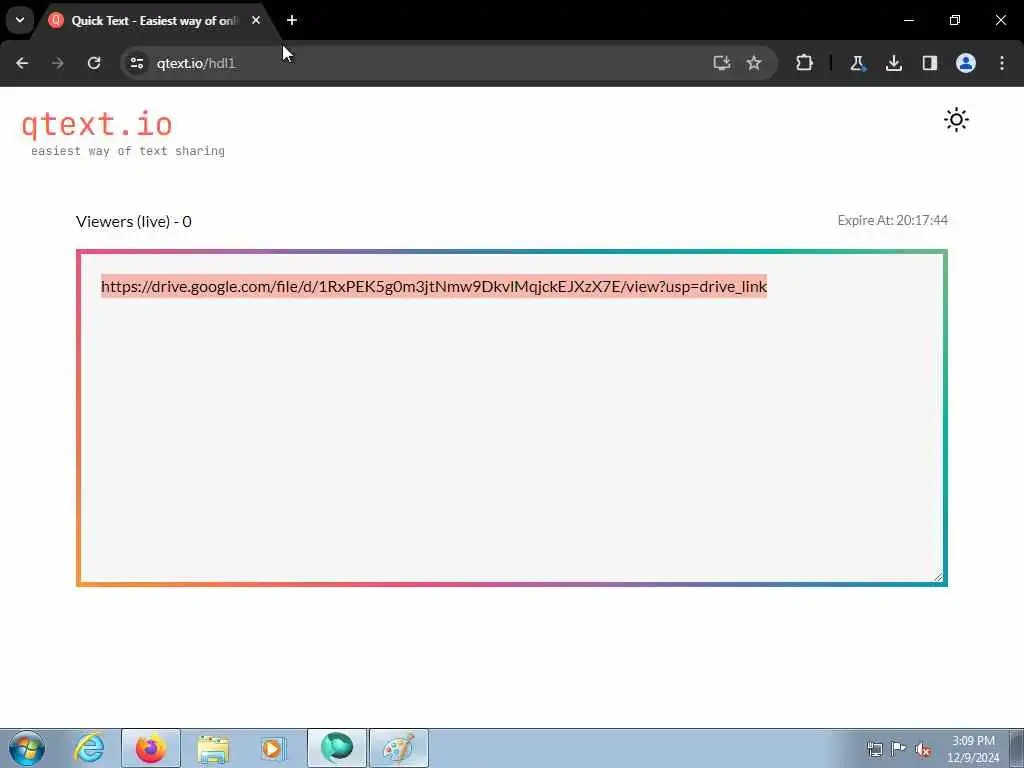Click the Expire At: 20:17:44 text

pos(893,220)
